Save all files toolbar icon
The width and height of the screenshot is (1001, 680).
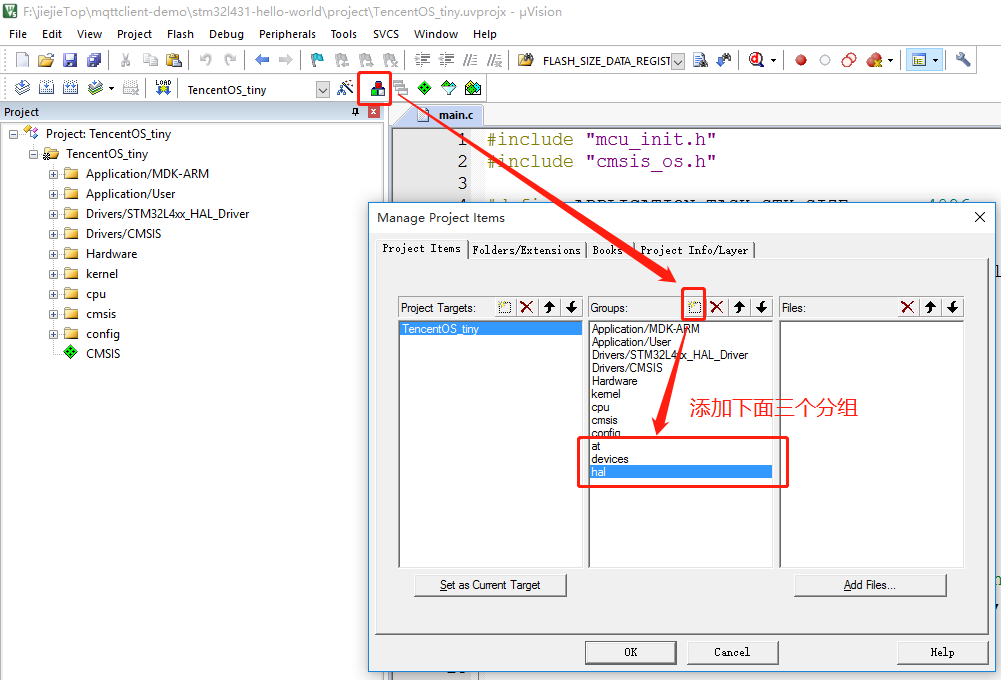pos(94,60)
